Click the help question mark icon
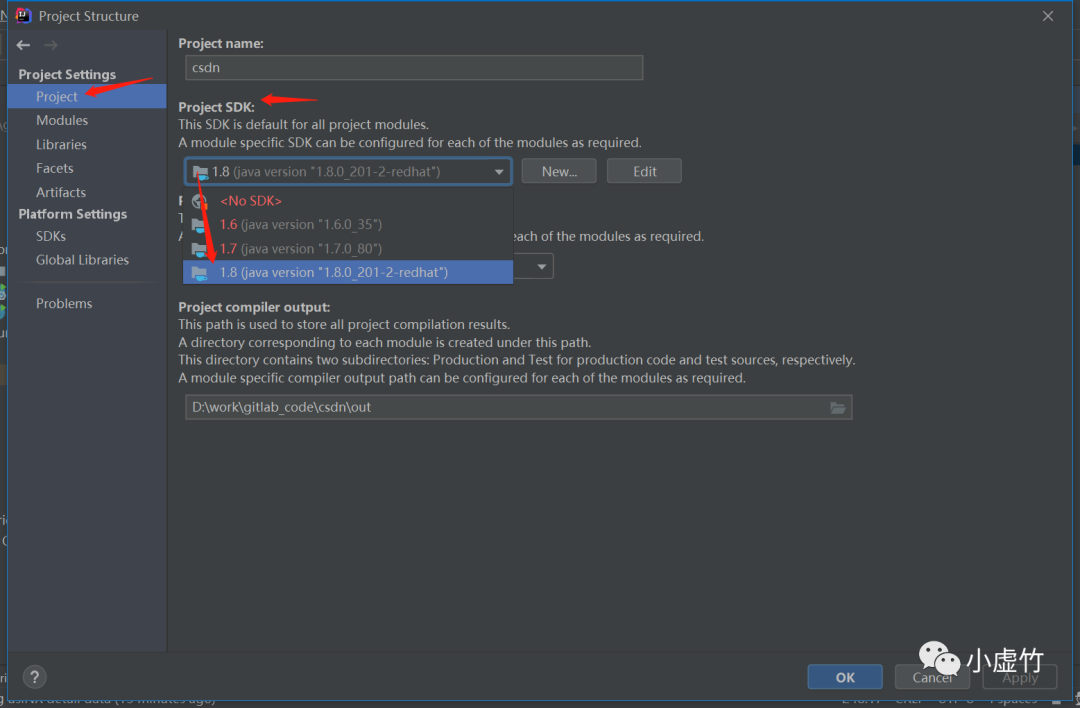This screenshot has width=1080, height=708. (x=34, y=677)
